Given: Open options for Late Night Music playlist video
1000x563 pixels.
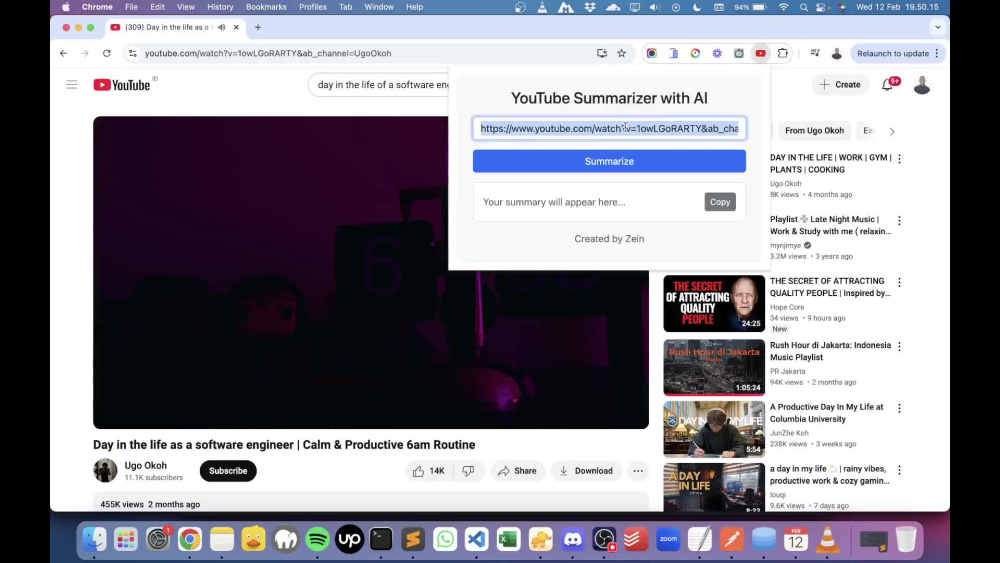Looking at the screenshot, I should click(x=899, y=221).
